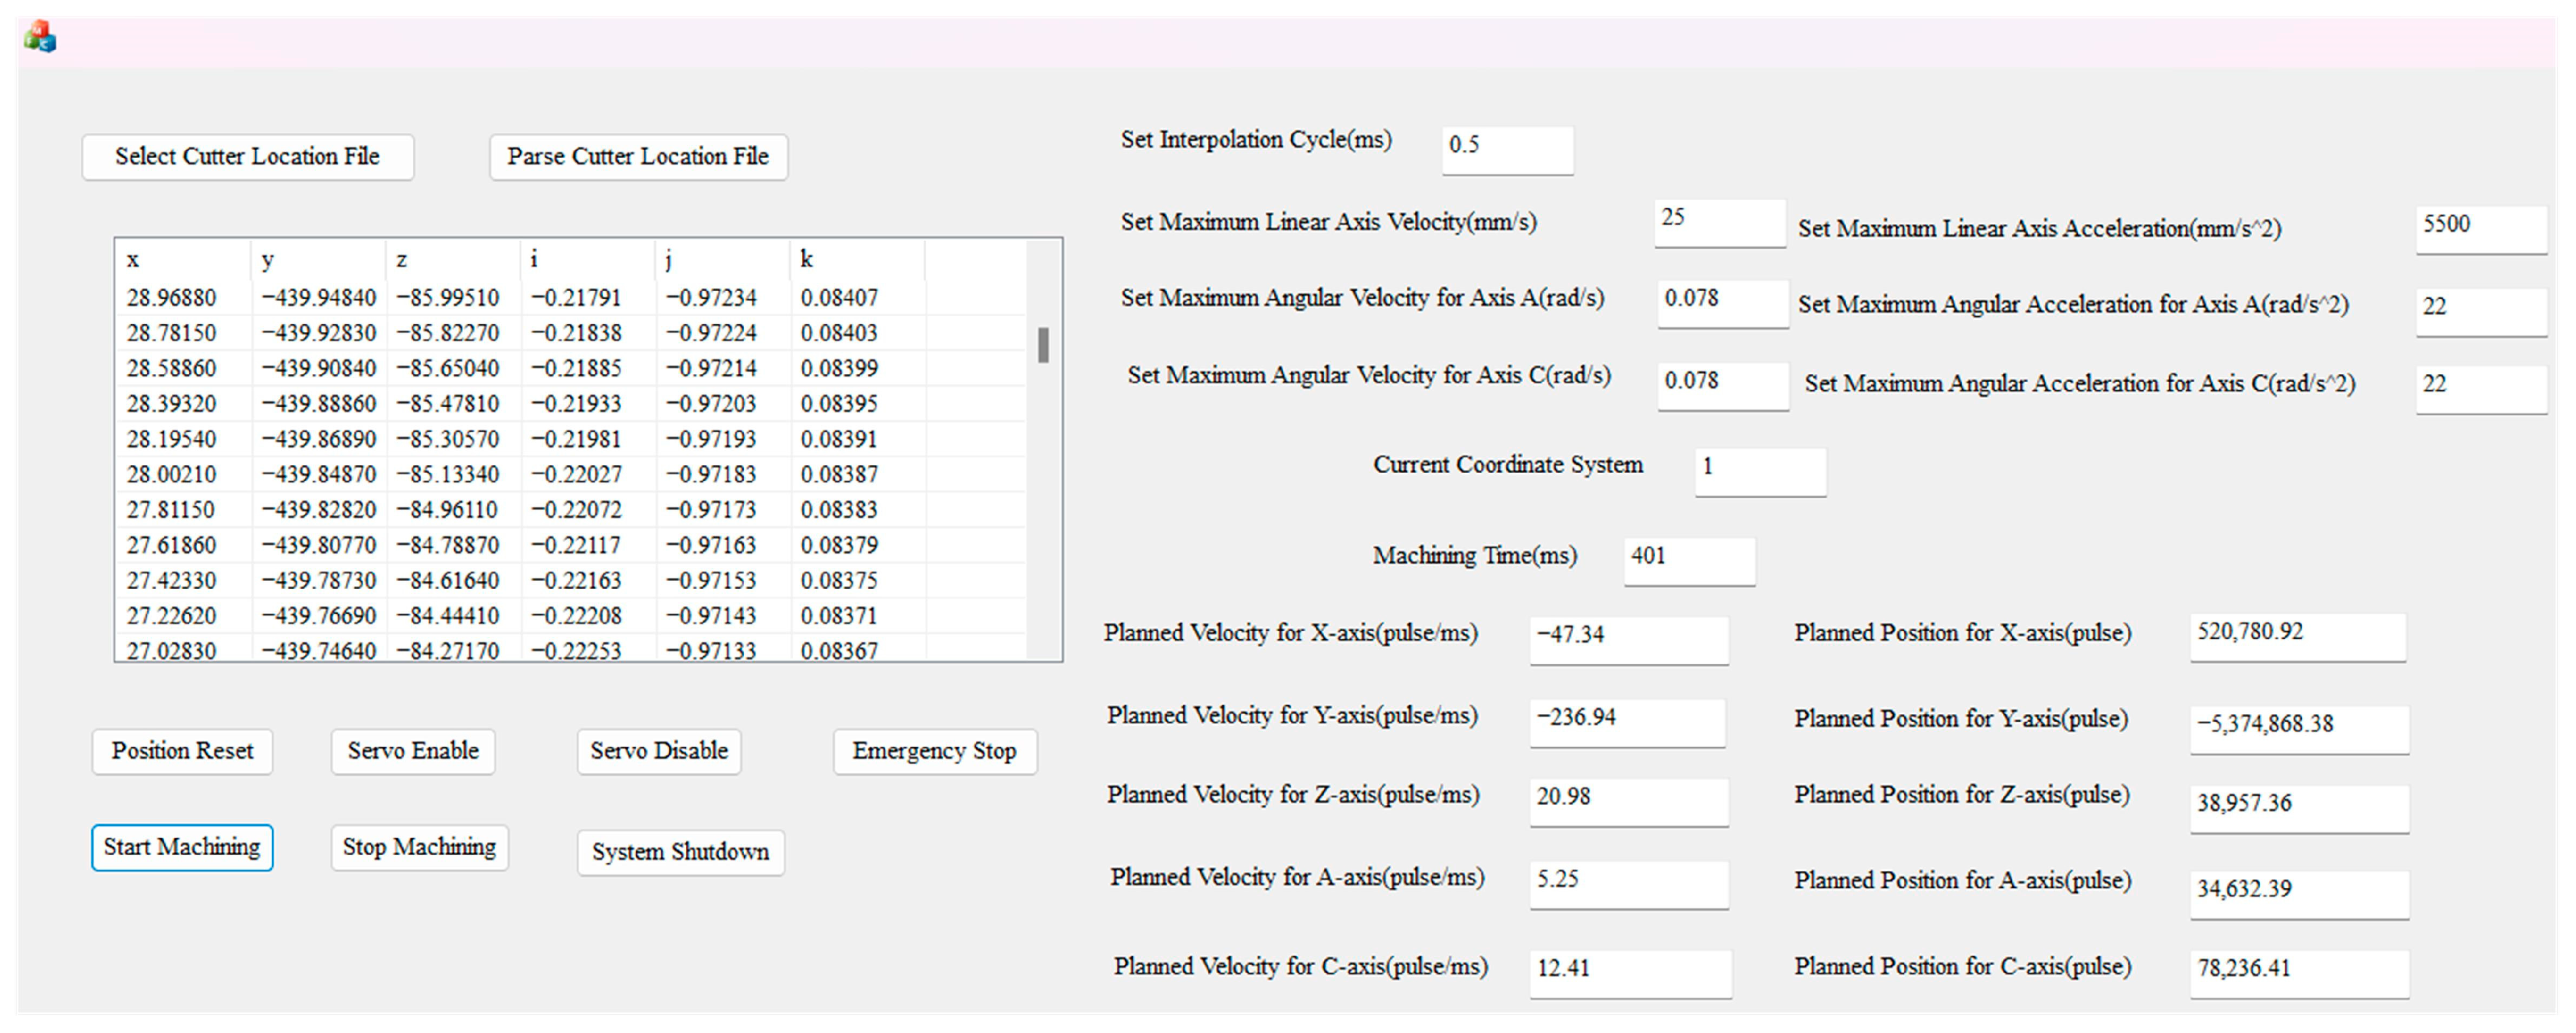Screen dimensions: 2576x1033
Task: Focus Maximum Angular Velocity for Axis C field
Action: (x=1723, y=386)
